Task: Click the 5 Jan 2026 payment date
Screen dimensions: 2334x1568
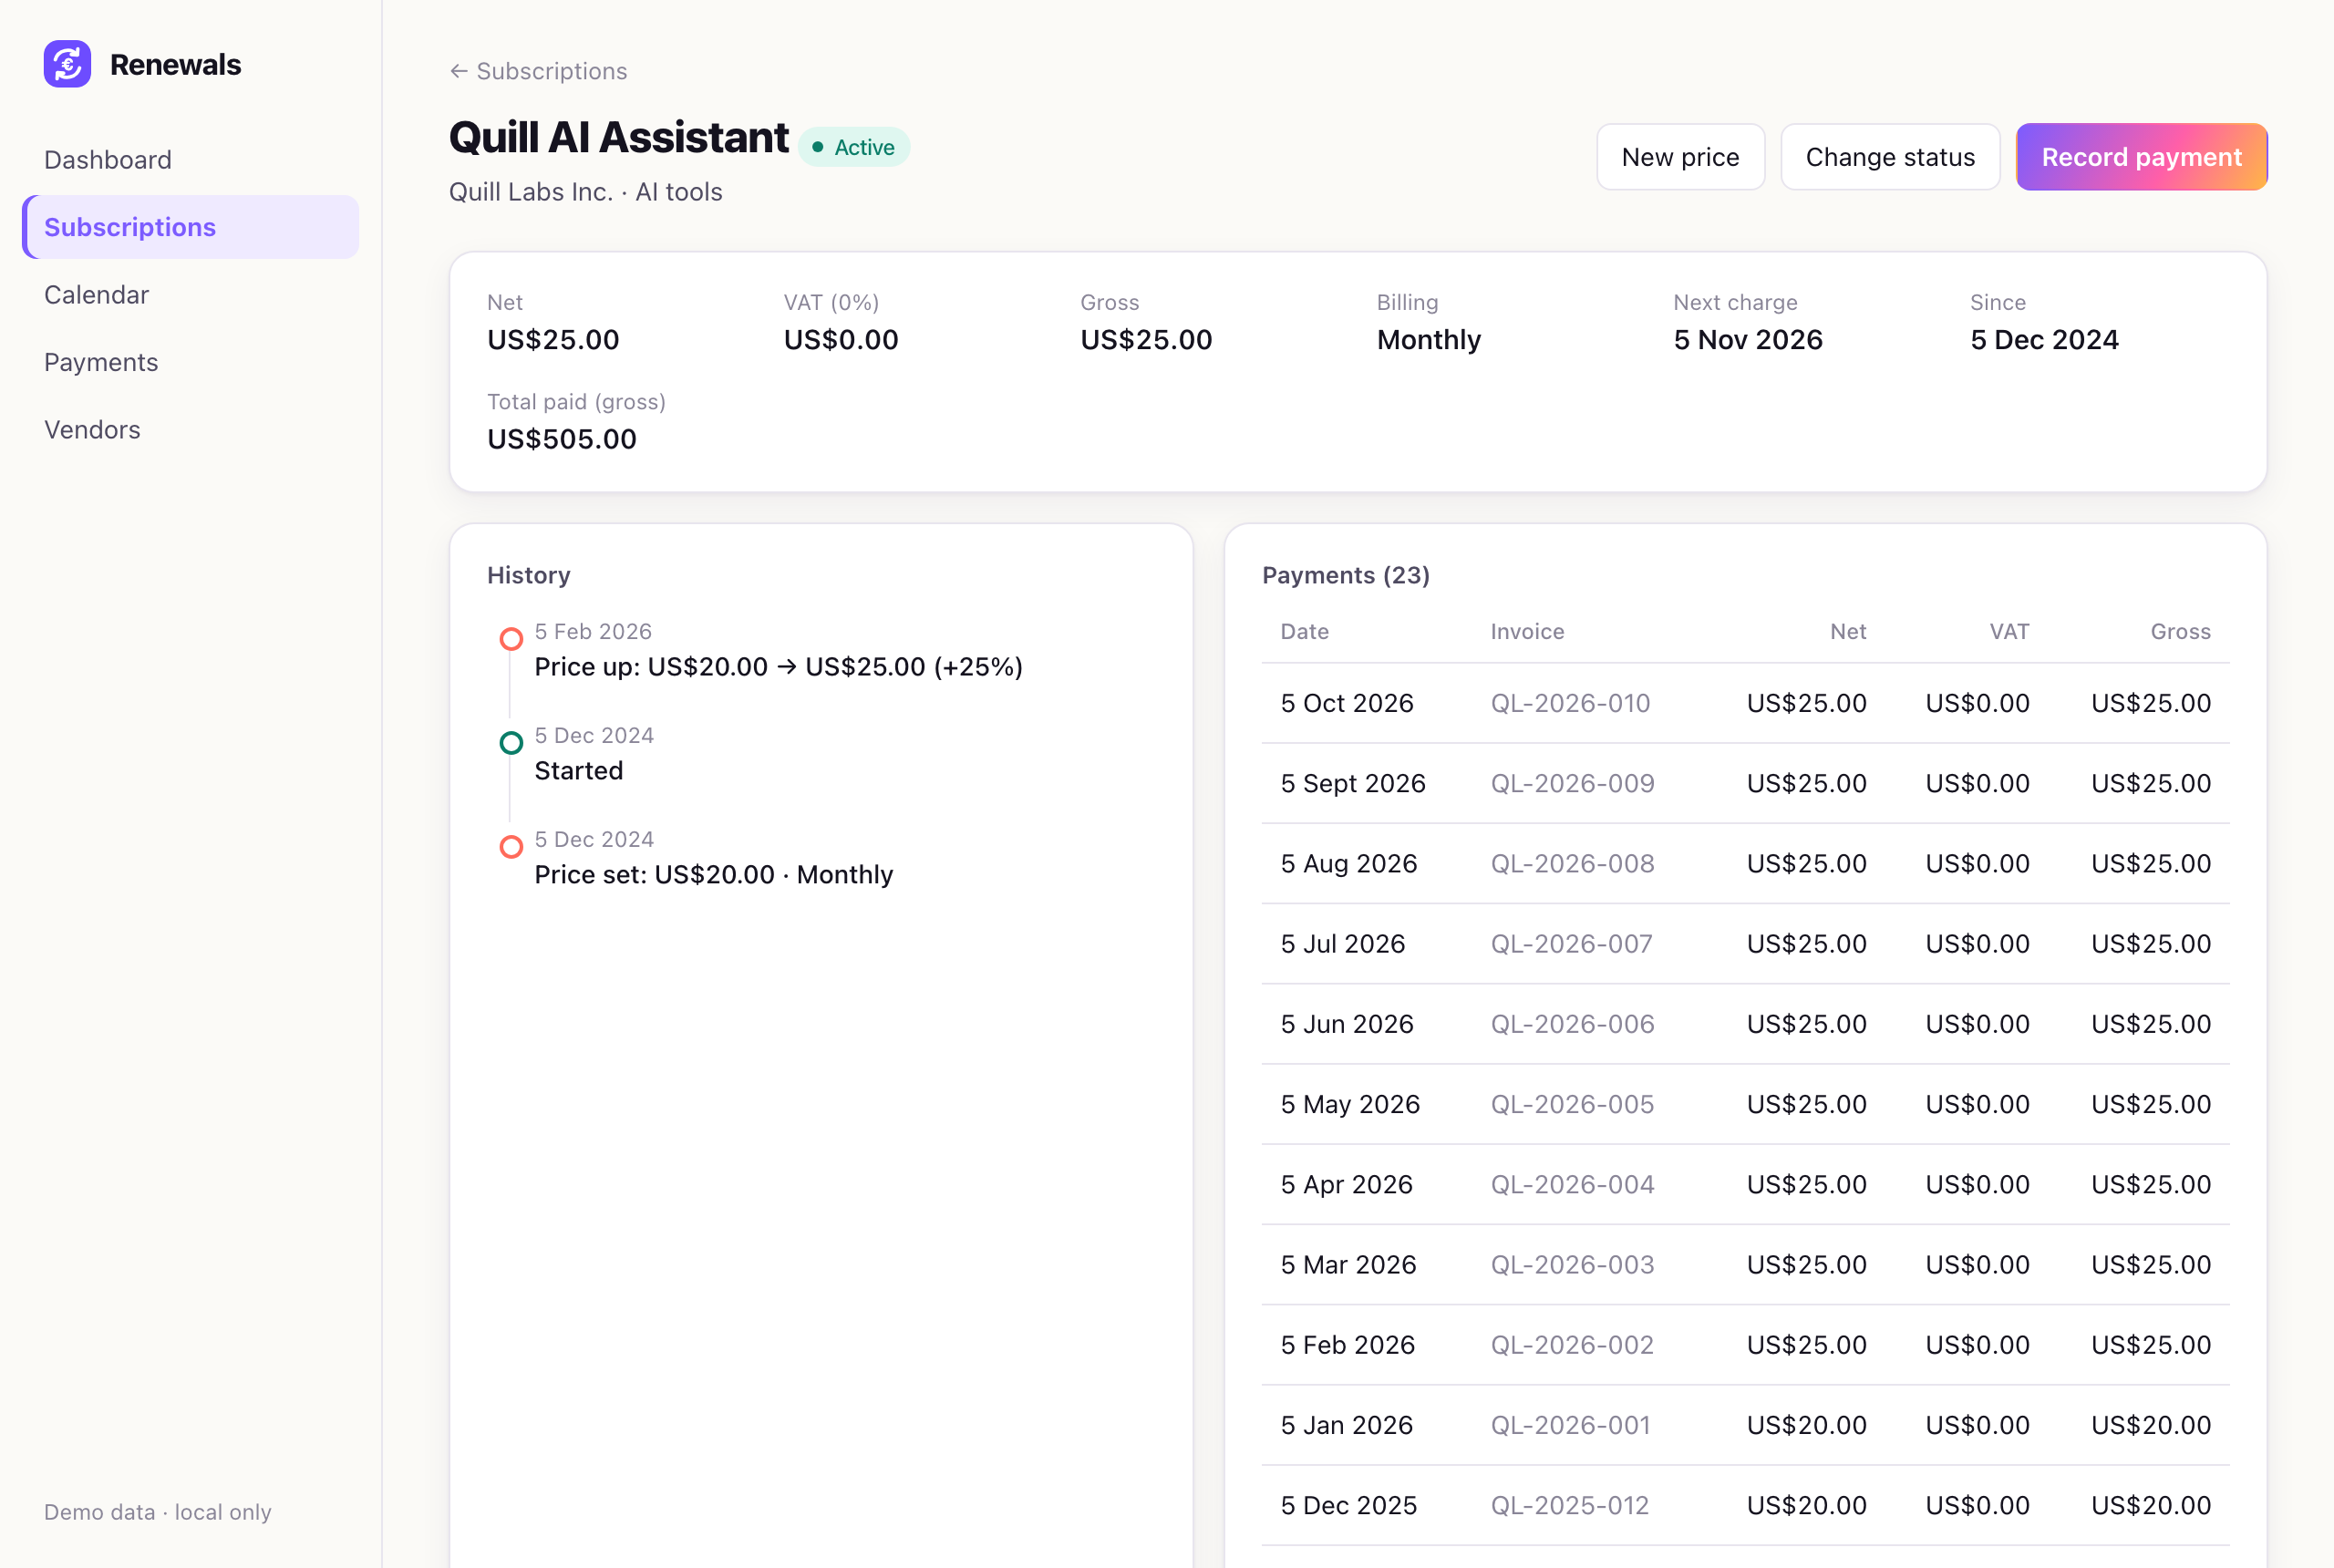Action: pyautogui.click(x=1346, y=1425)
